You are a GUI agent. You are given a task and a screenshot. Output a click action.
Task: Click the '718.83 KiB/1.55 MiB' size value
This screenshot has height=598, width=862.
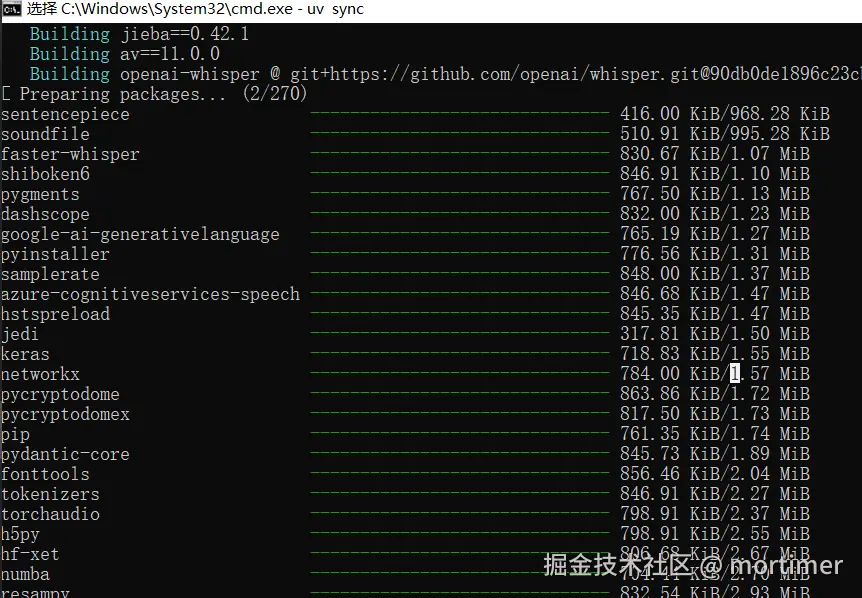pos(715,353)
